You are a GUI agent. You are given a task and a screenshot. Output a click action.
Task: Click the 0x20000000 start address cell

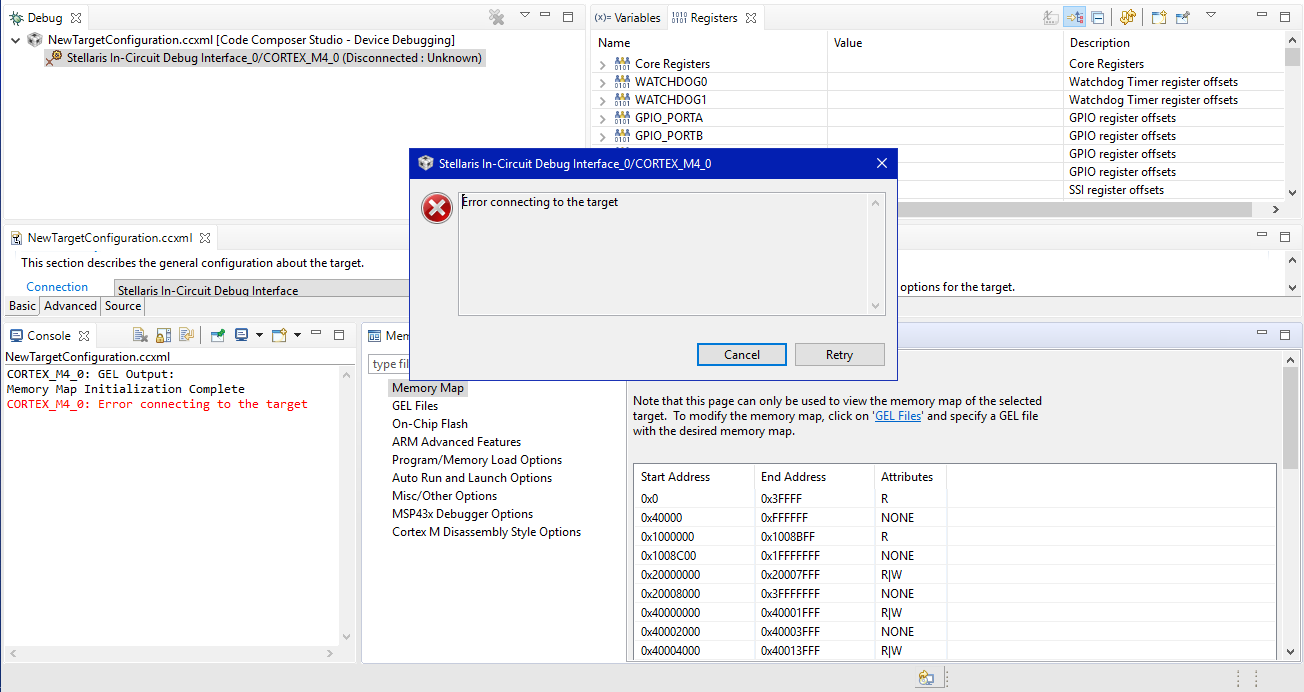click(x=694, y=575)
